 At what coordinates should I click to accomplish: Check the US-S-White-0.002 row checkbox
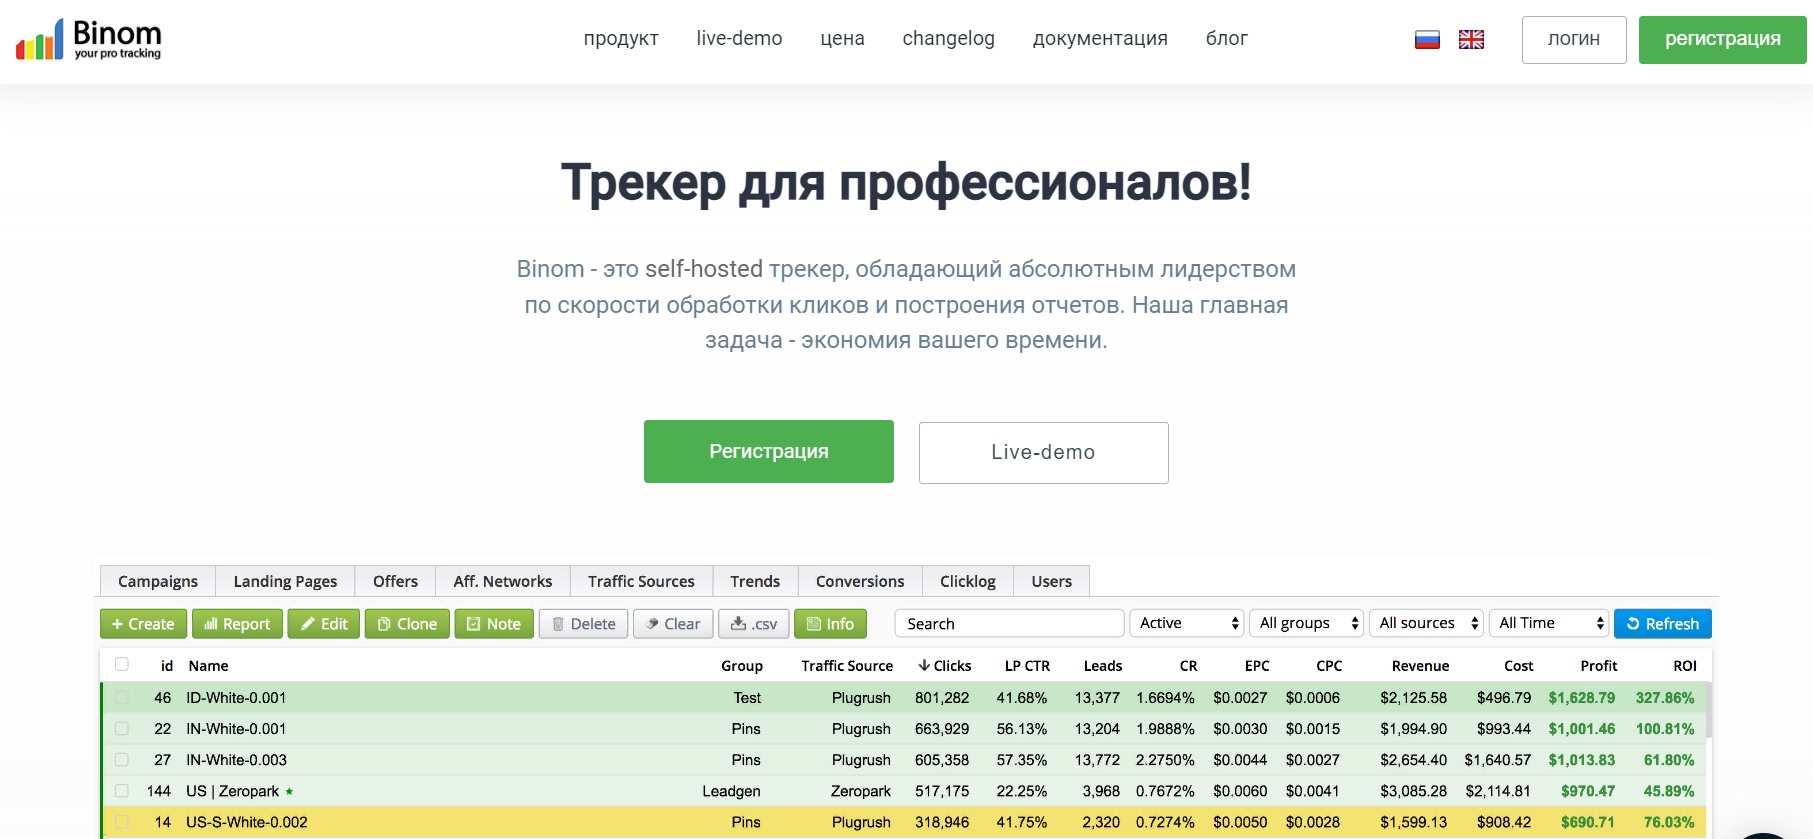coord(122,821)
